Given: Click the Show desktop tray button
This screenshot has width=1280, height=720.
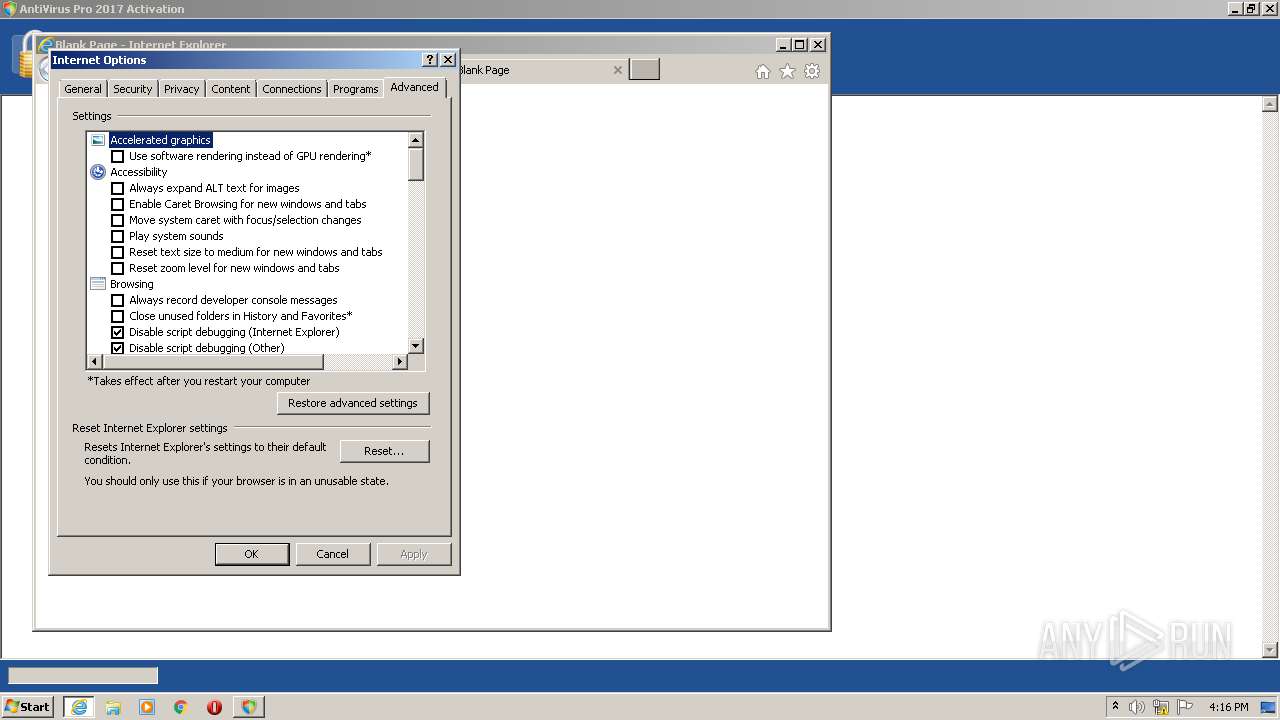Looking at the screenshot, I should click(x=1269, y=707).
